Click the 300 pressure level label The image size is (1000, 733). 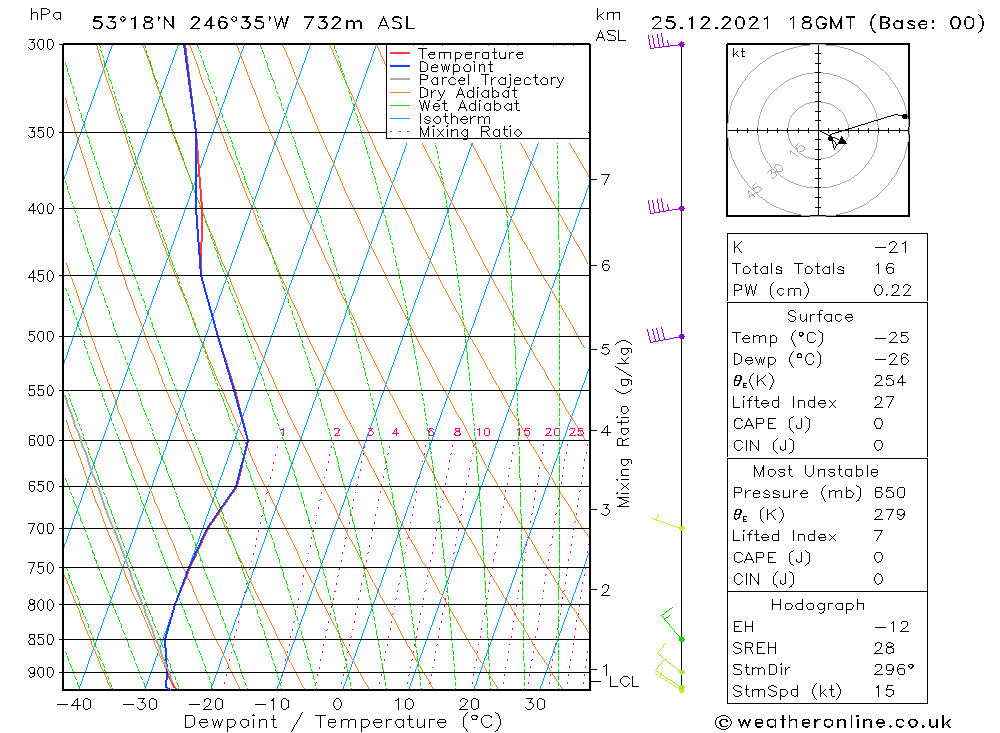[x=42, y=45]
